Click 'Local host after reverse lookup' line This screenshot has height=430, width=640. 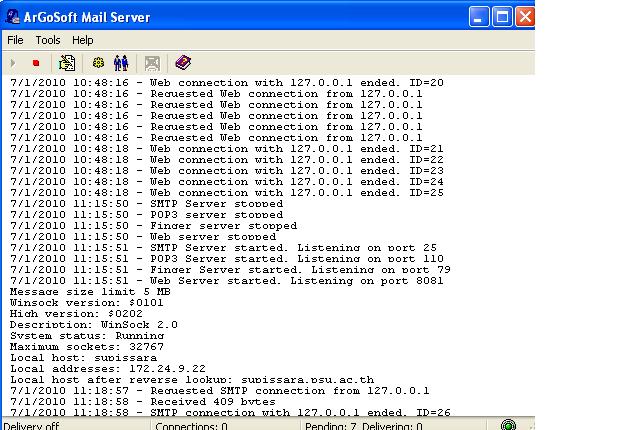coord(192,380)
